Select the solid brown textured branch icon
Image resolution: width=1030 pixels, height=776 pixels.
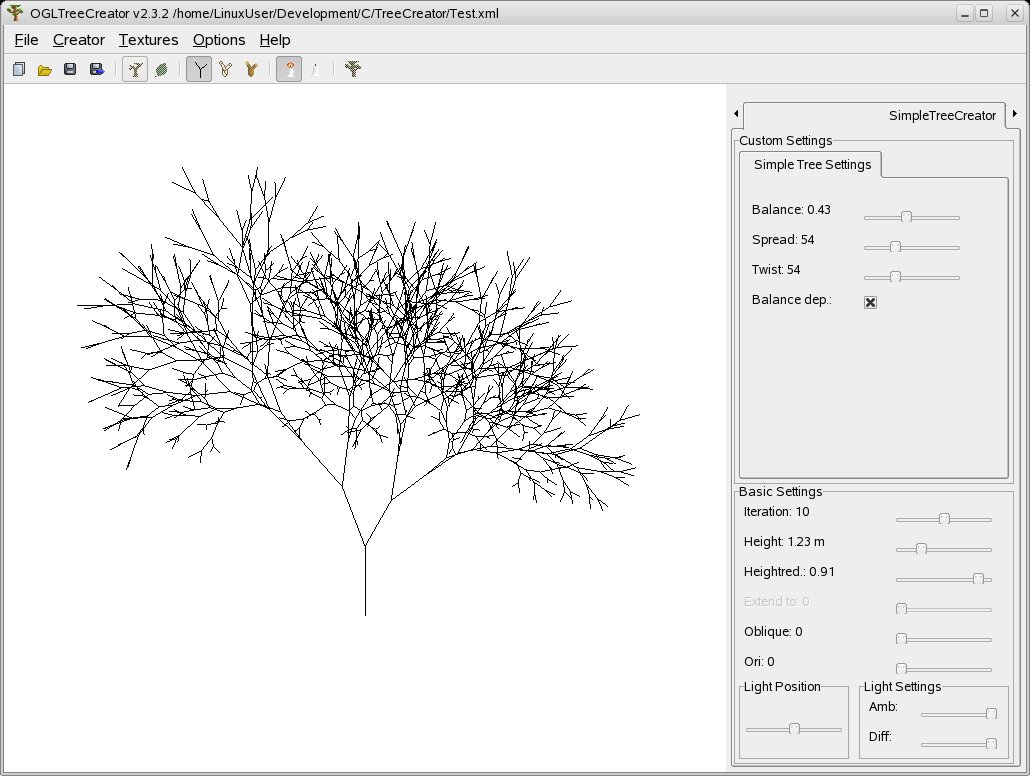tap(251, 69)
